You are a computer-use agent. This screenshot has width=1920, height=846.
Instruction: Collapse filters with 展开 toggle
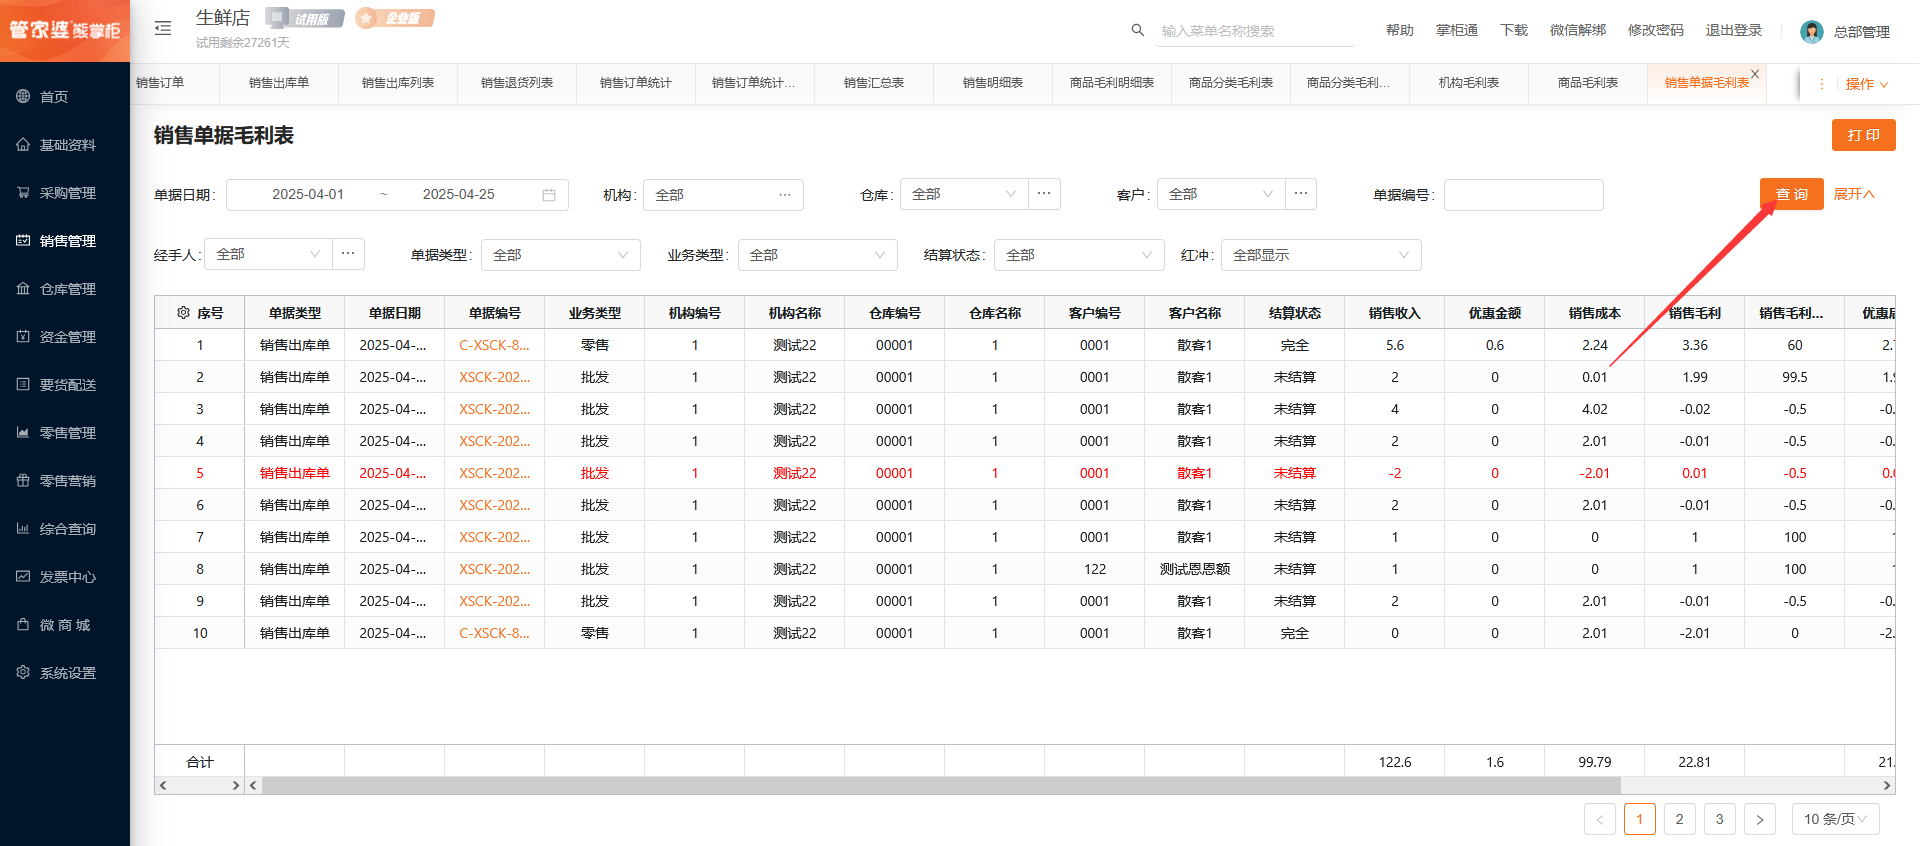pos(1854,194)
